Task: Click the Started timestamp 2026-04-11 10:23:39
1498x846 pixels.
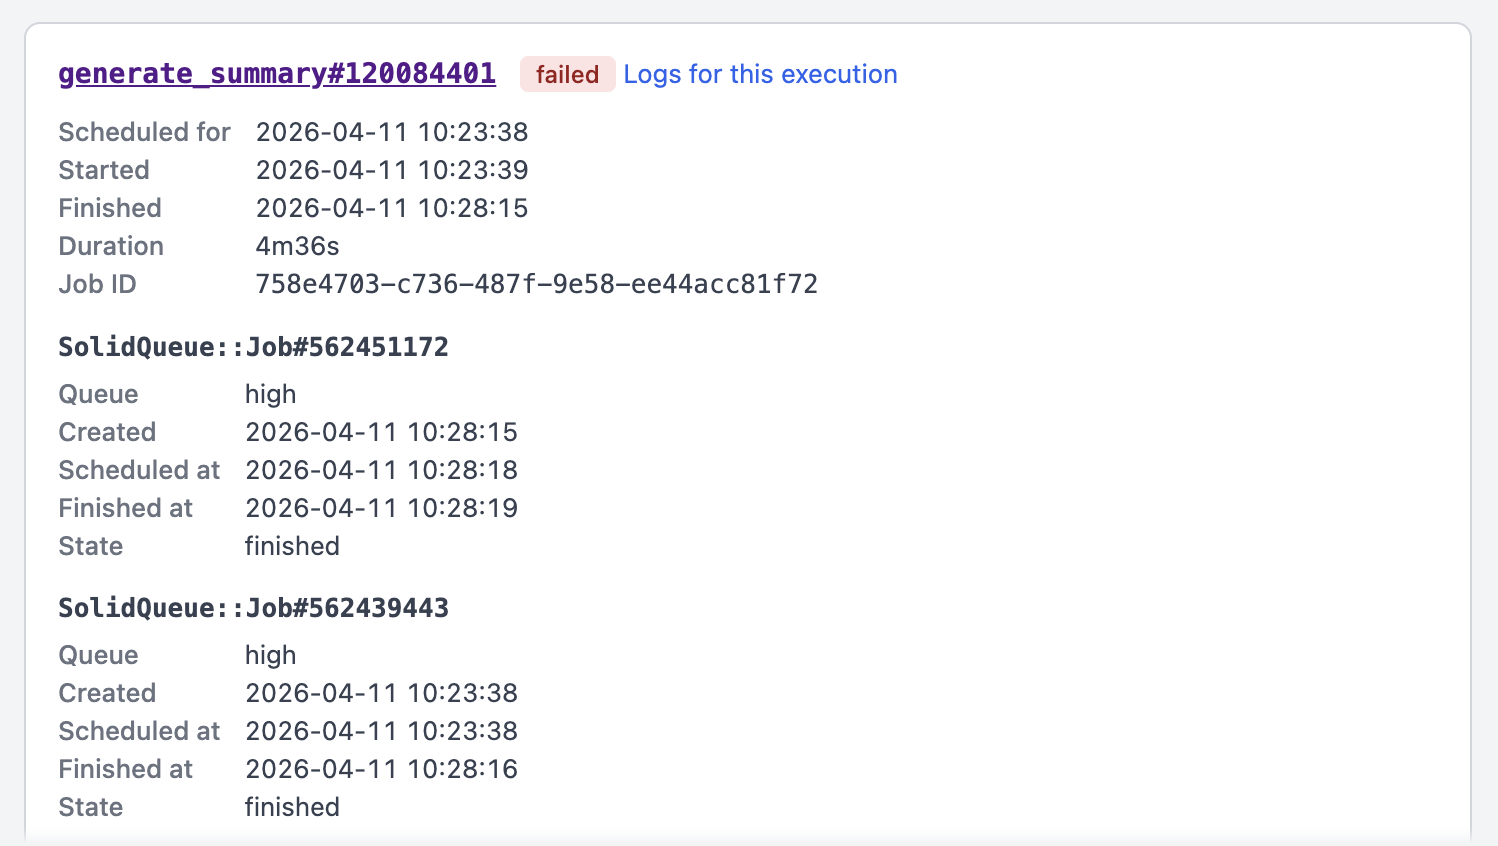Action: tap(392, 169)
